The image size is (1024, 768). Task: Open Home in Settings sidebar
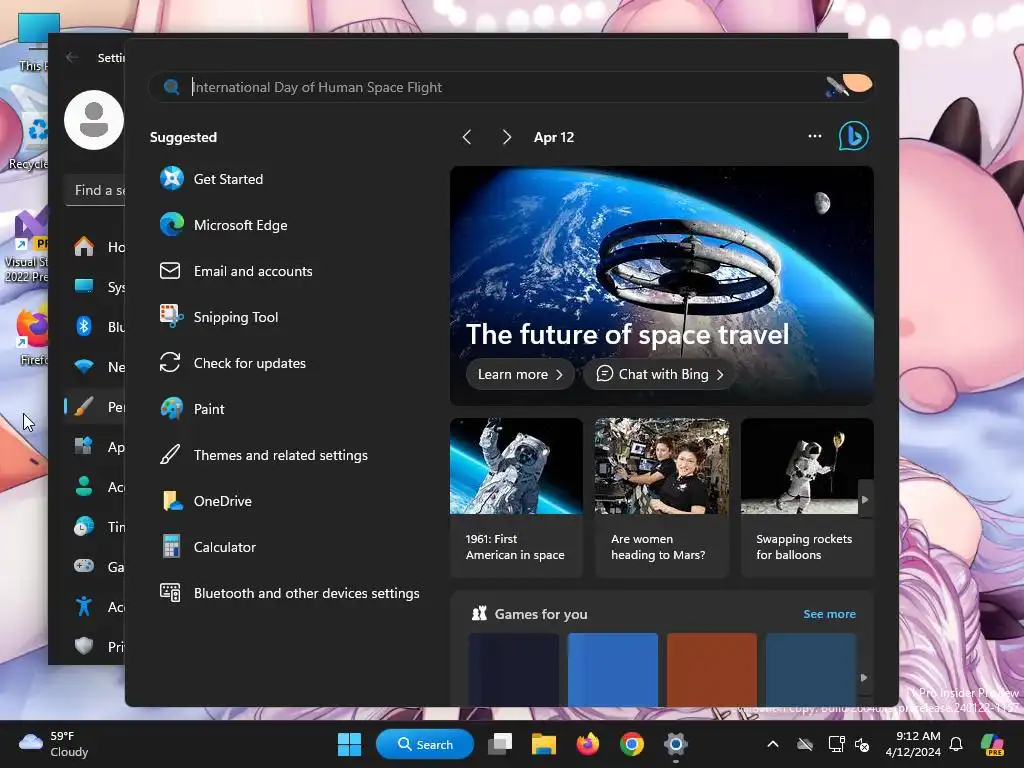tap(95, 247)
